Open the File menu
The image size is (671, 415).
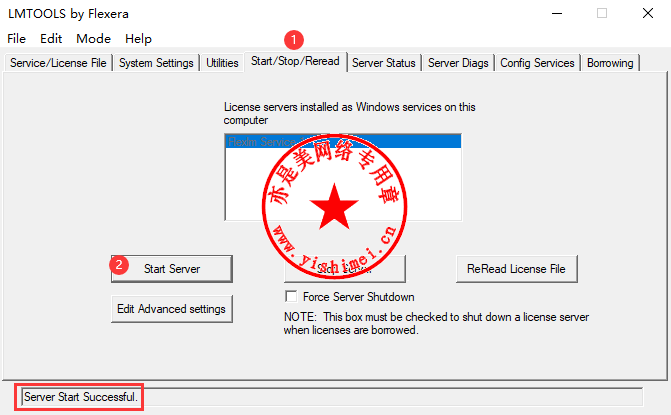[16, 39]
